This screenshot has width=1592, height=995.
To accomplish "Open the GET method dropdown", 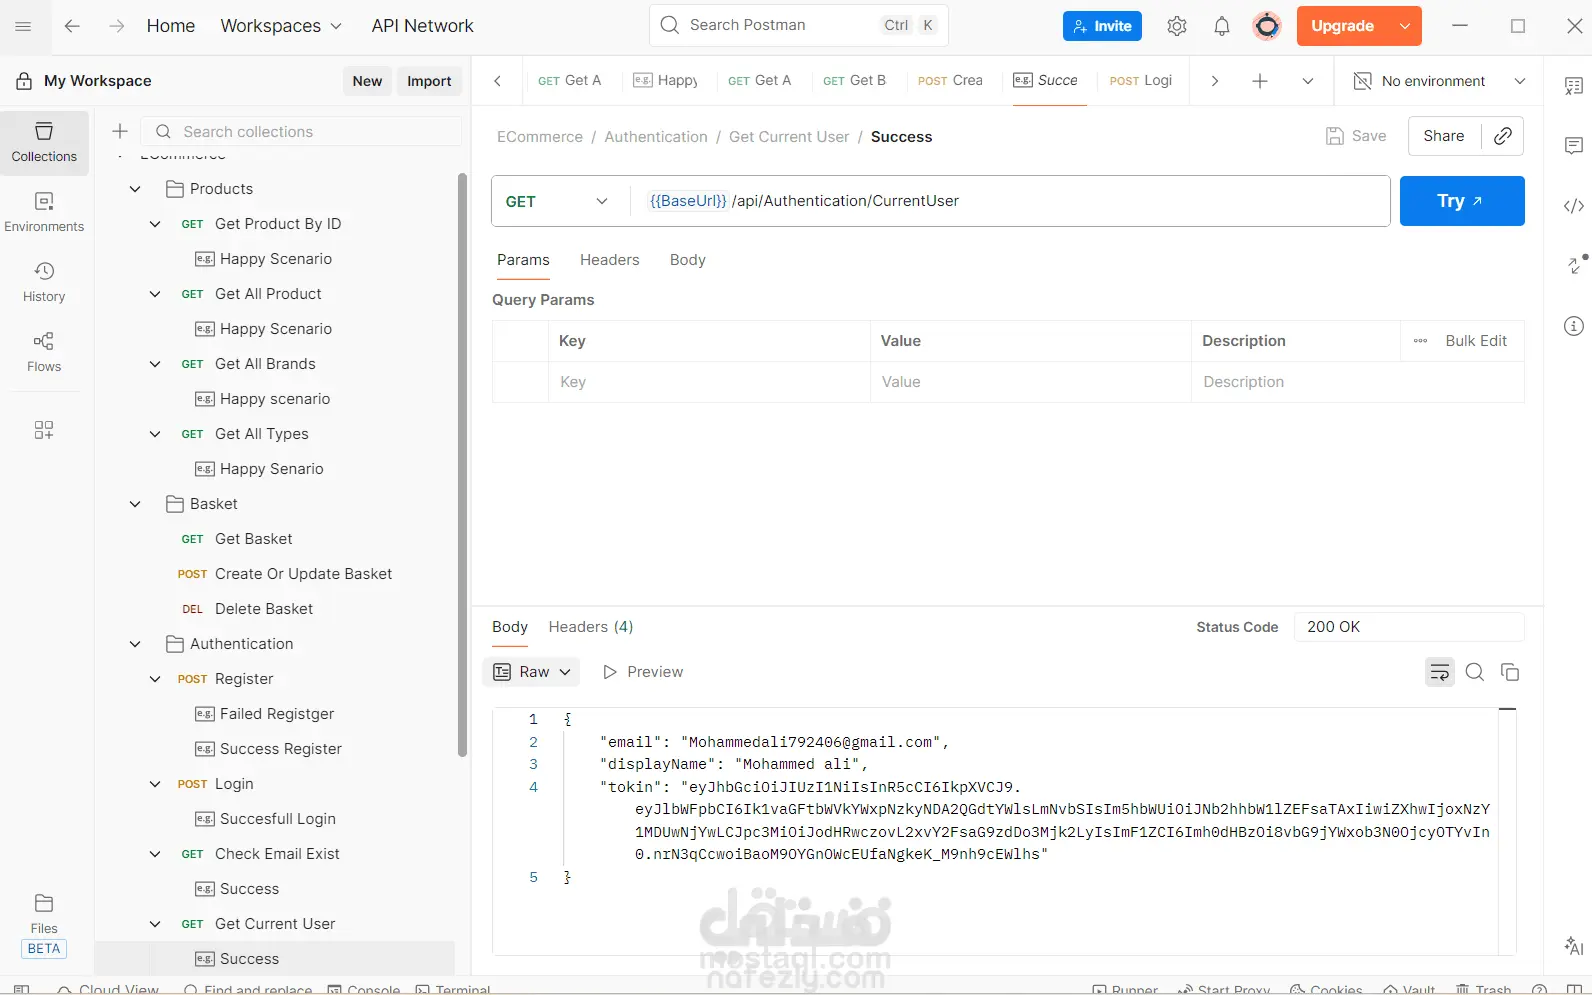I will point(556,201).
